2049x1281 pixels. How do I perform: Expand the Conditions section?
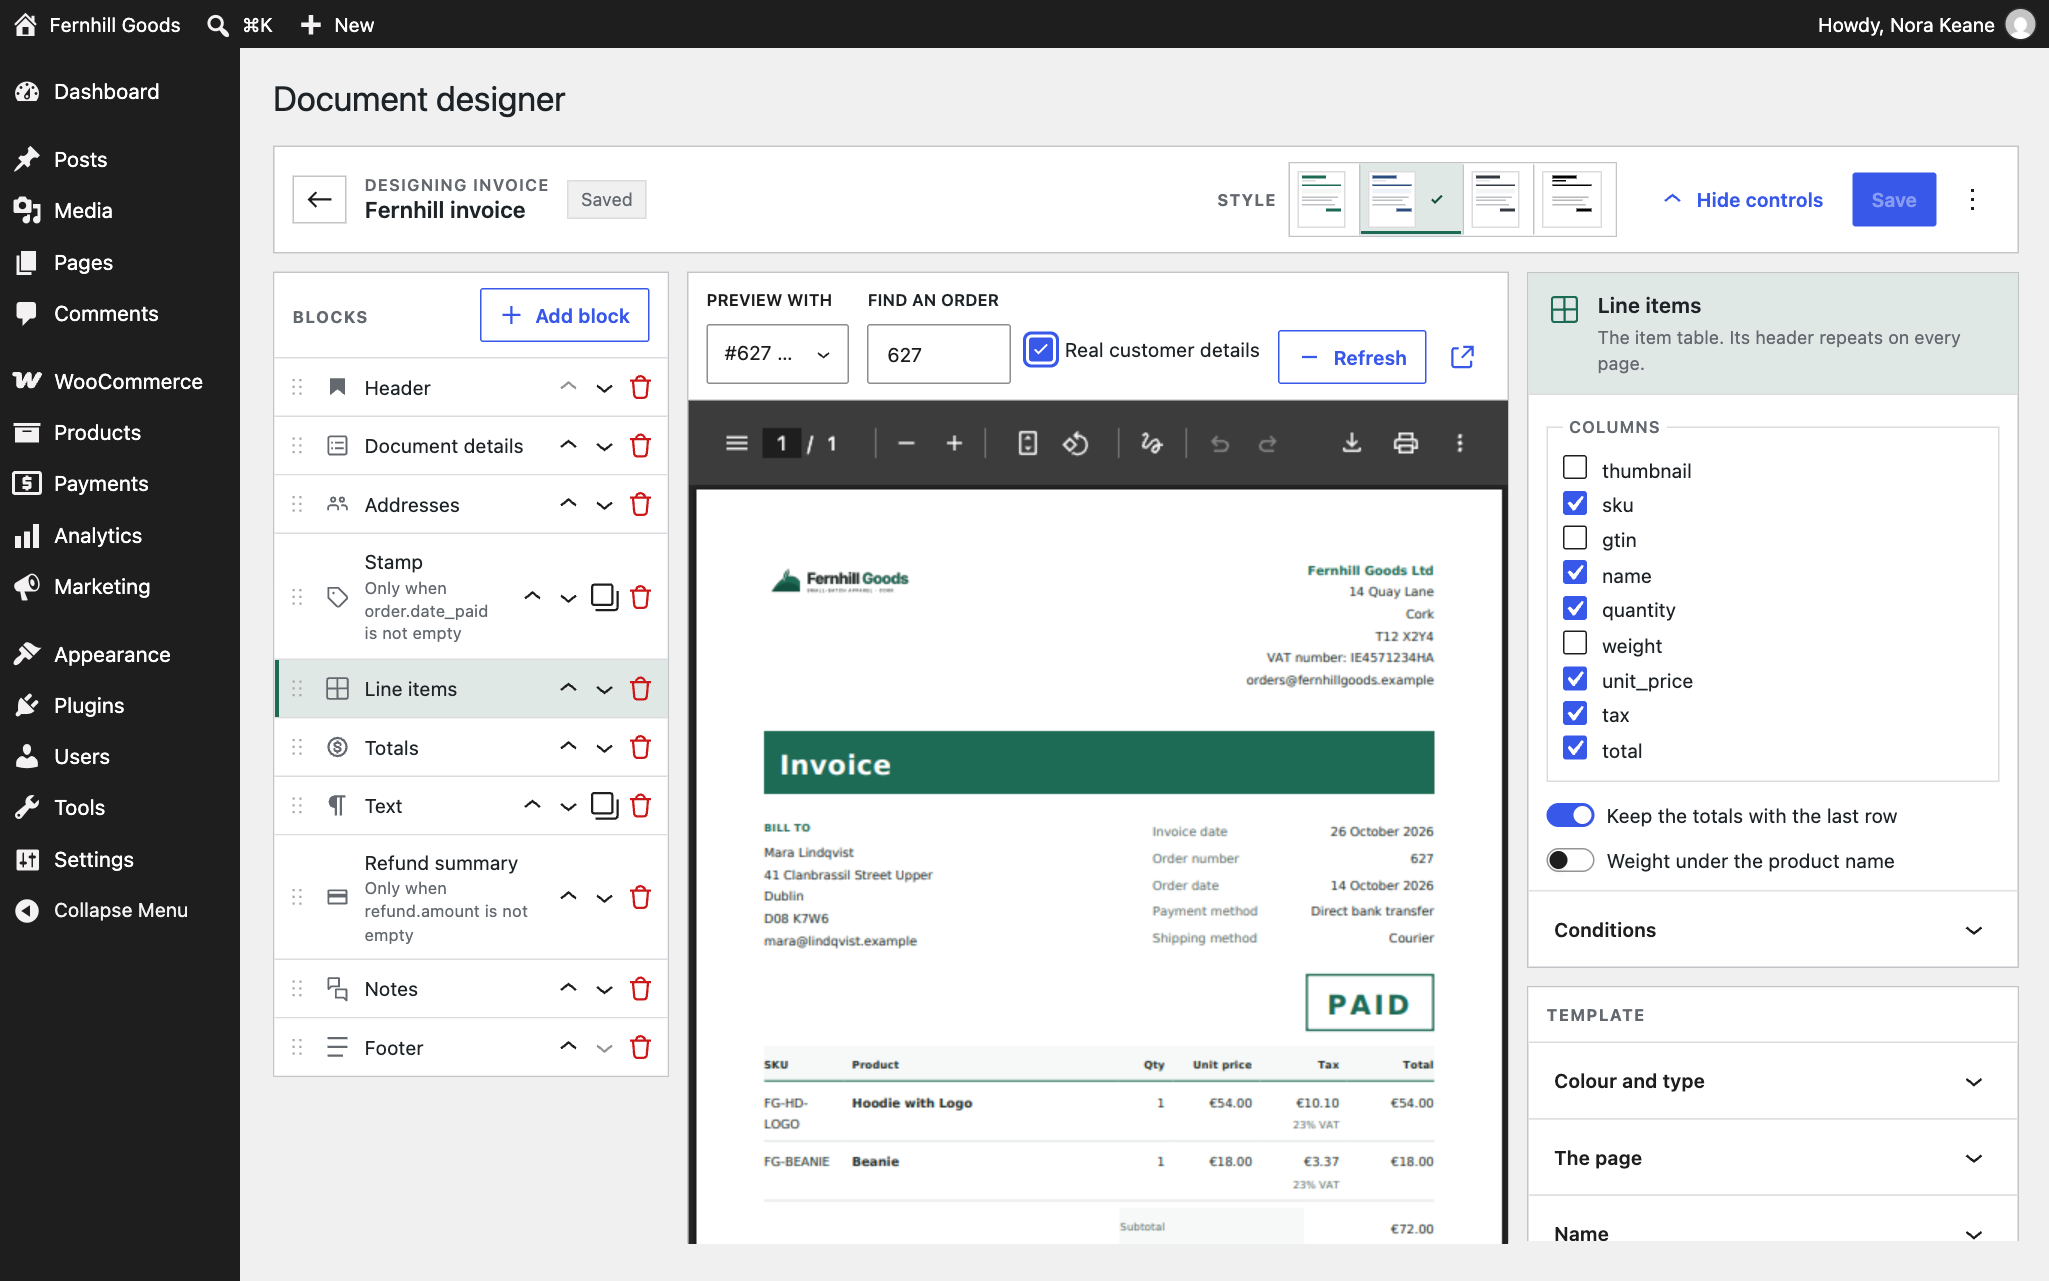click(x=1772, y=930)
